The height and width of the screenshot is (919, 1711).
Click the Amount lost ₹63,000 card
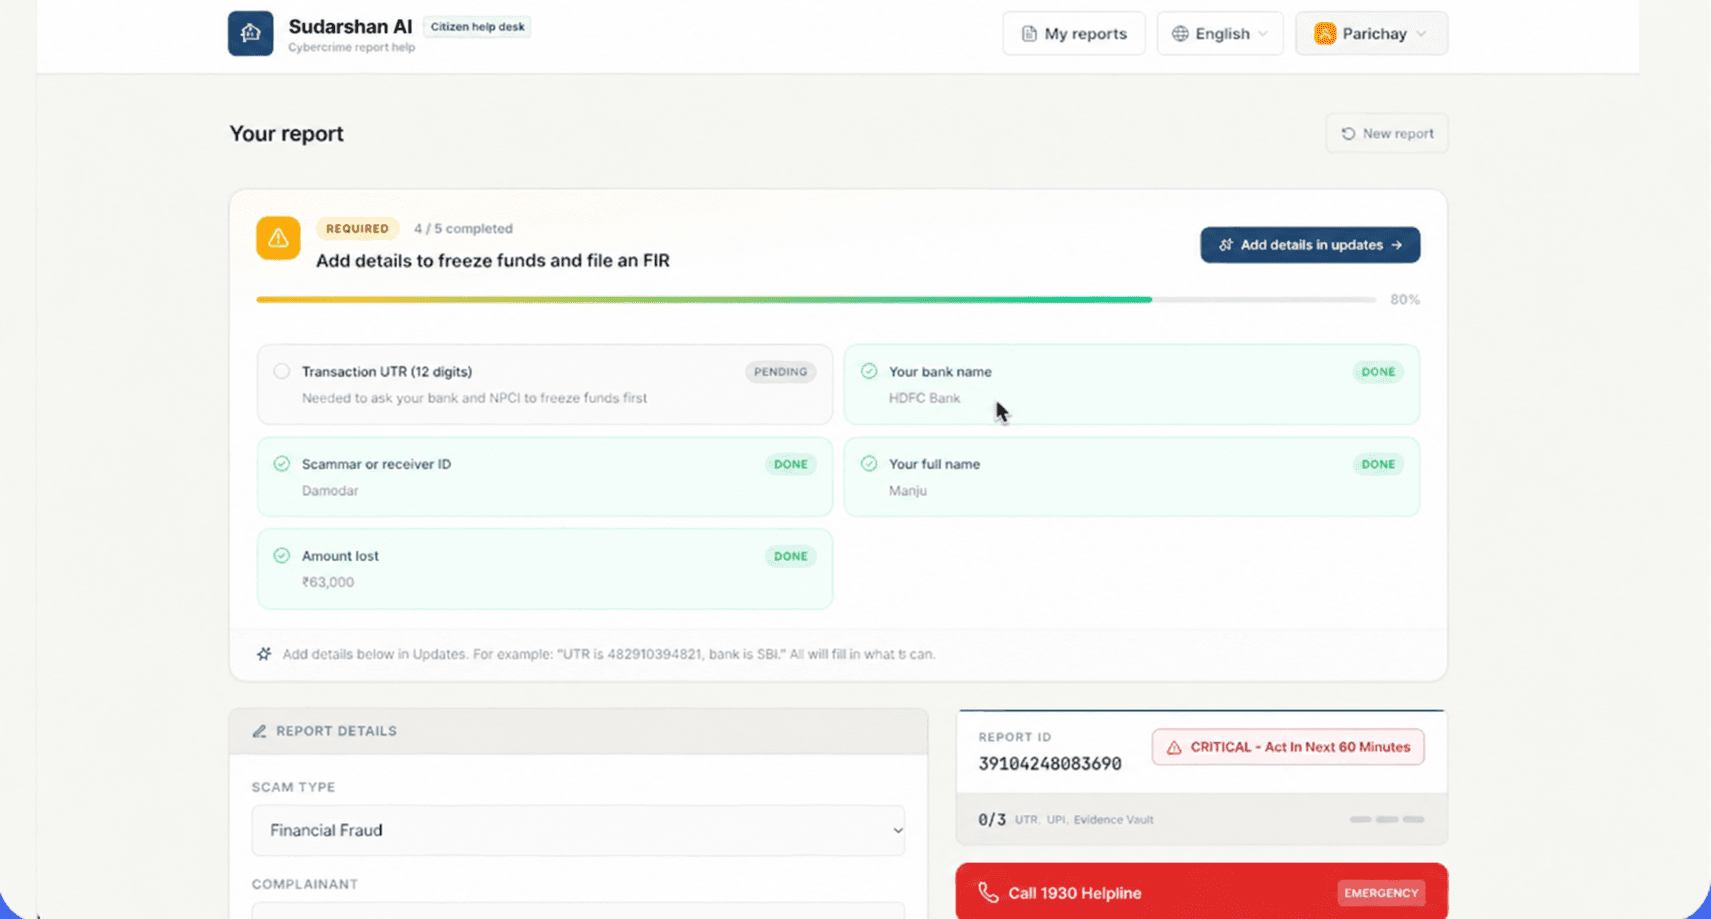point(545,569)
